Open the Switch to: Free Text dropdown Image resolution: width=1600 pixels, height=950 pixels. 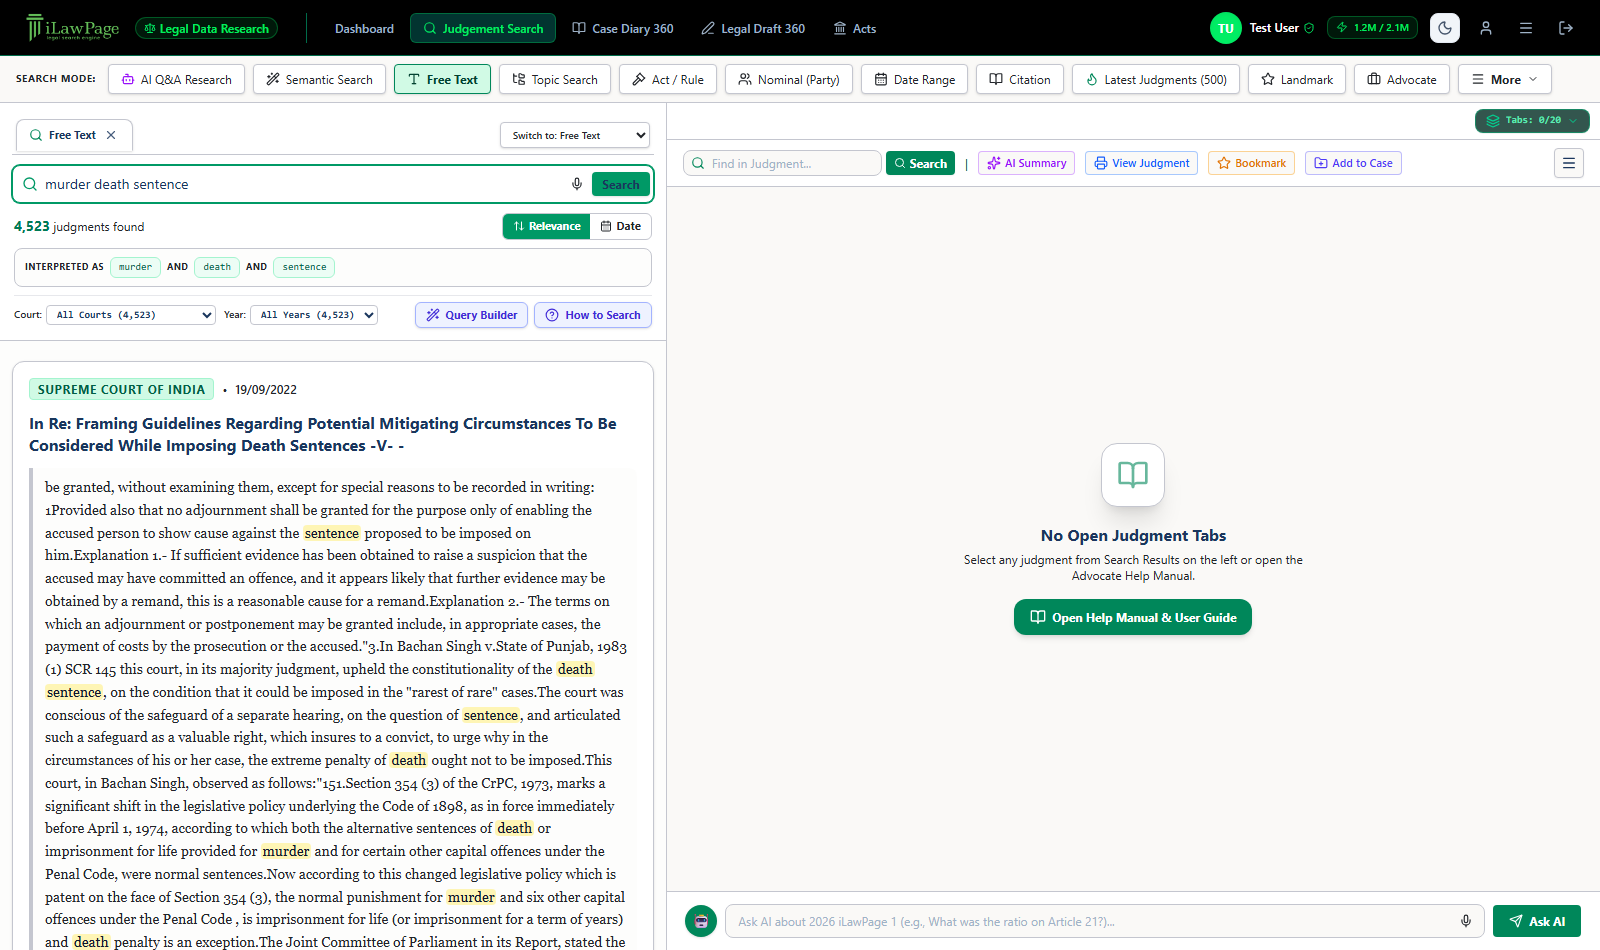click(x=575, y=135)
